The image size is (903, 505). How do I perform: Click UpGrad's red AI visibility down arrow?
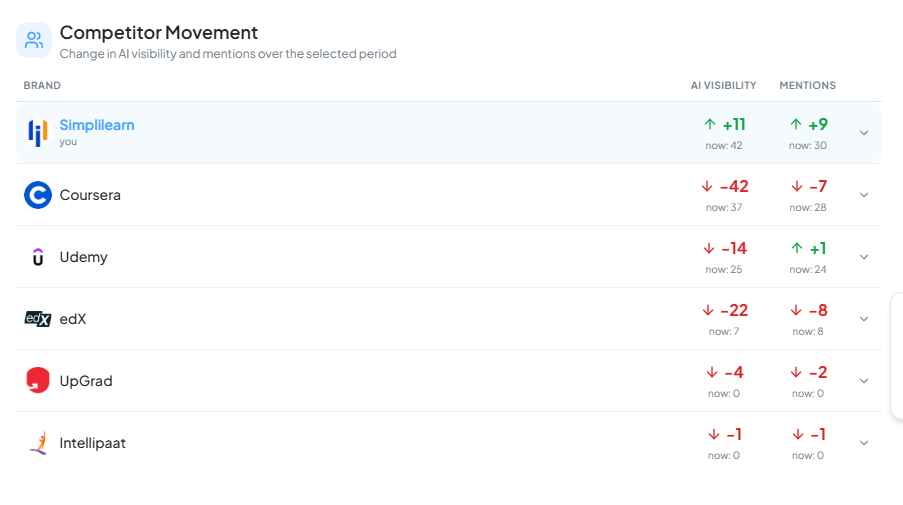[x=712, y=373]
